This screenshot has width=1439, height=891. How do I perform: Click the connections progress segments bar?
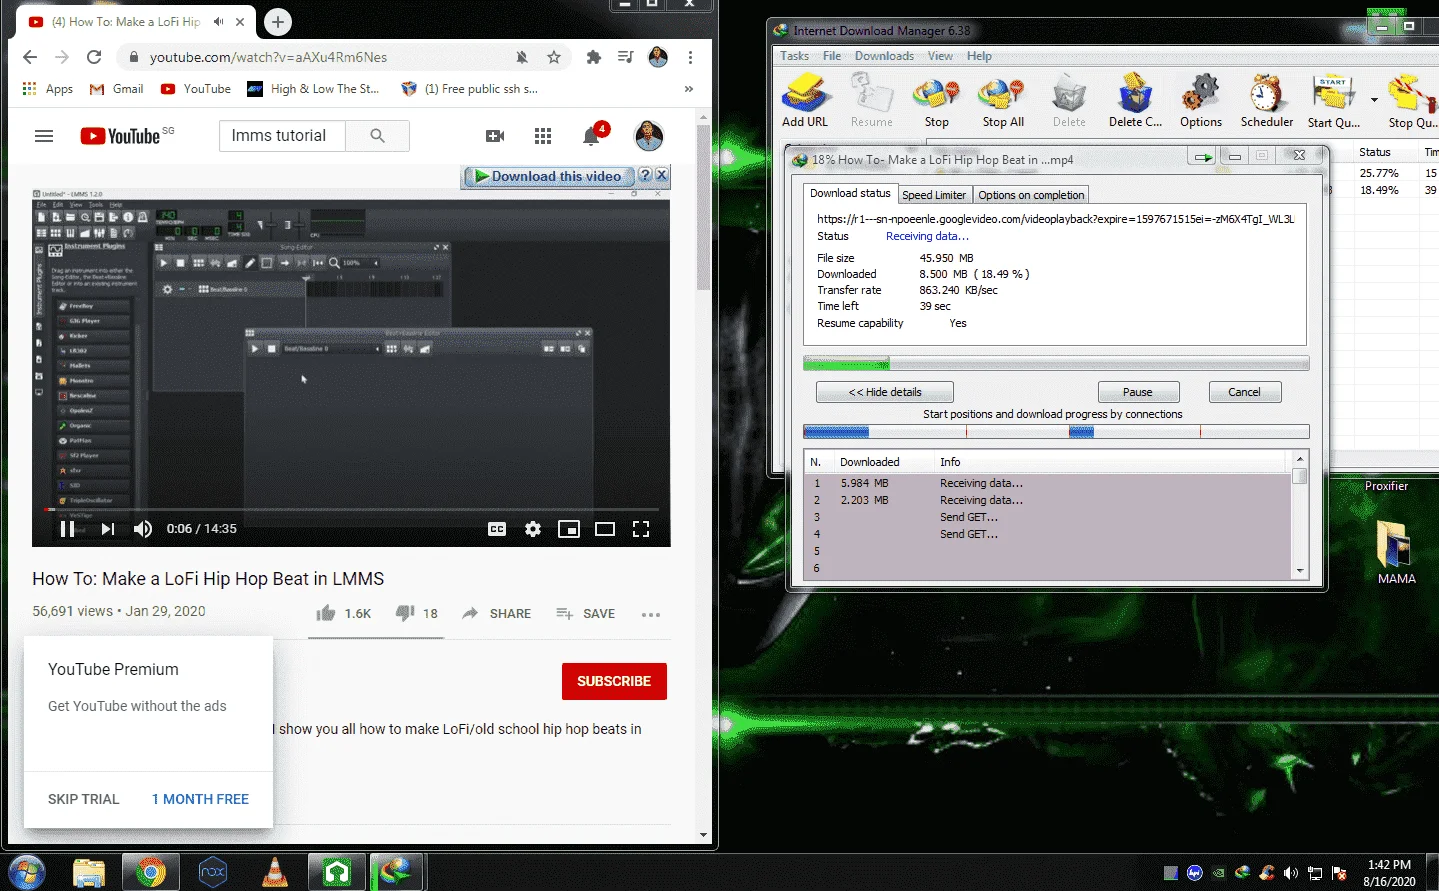[x=1056, y=432]
